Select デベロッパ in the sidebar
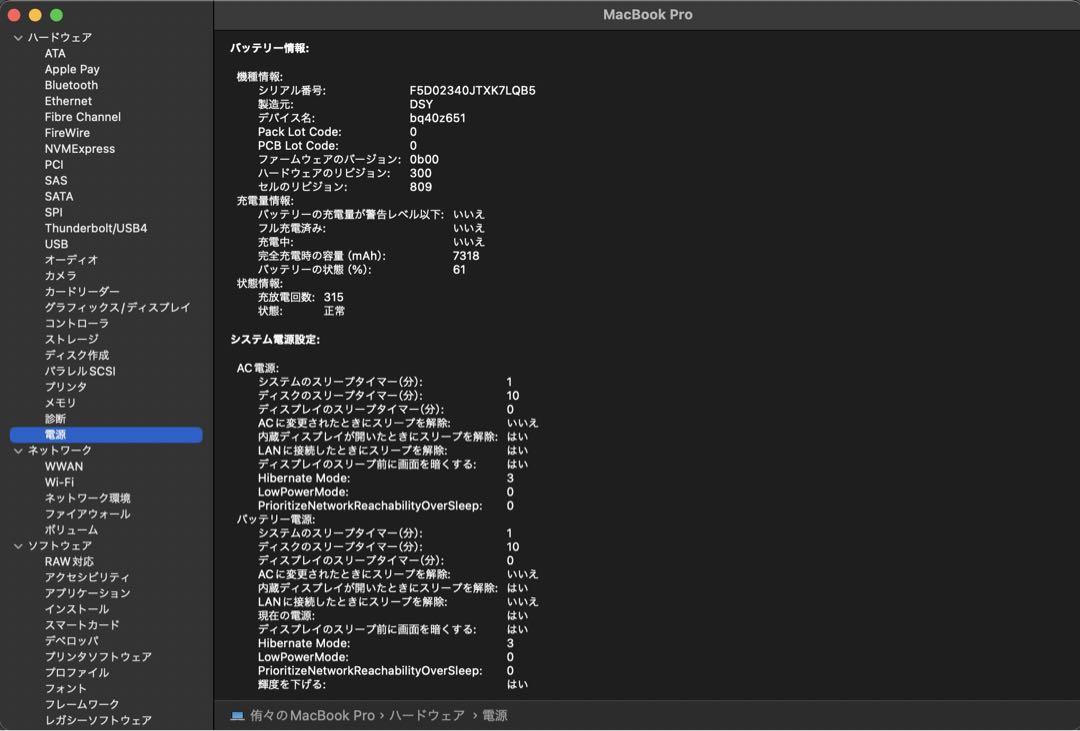1080x731 pixels. [x=72, y=640]
